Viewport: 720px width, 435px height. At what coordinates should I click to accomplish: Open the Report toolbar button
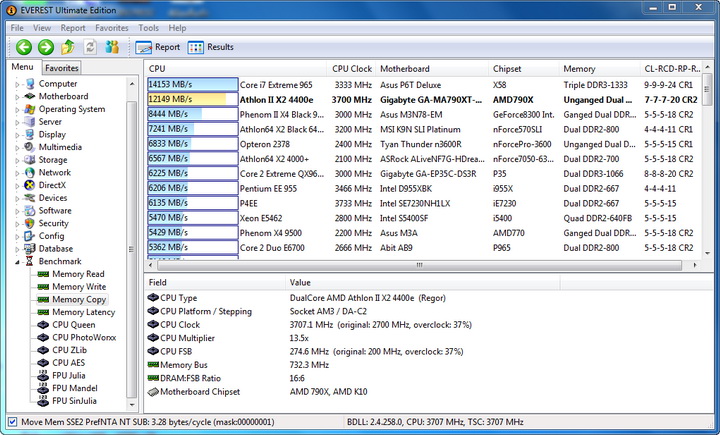pos(158,47)
